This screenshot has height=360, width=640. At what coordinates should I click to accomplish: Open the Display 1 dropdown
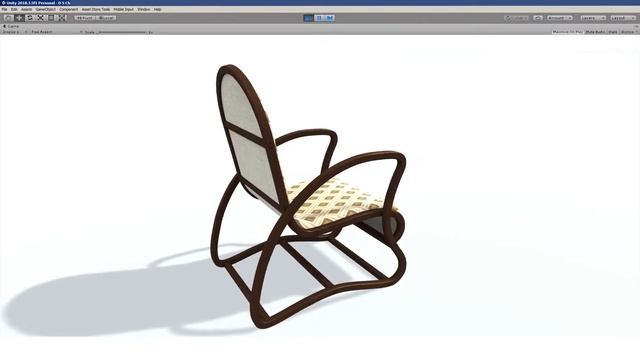[14, 32]
